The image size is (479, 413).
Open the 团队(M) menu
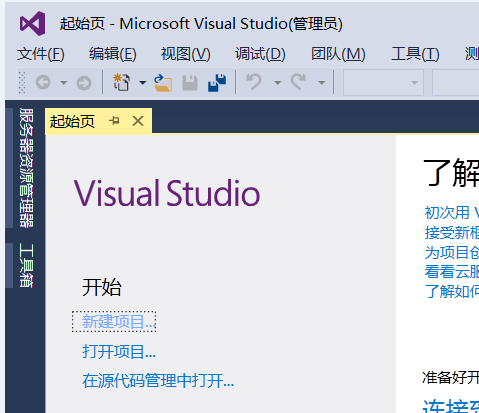coord(338,54)
